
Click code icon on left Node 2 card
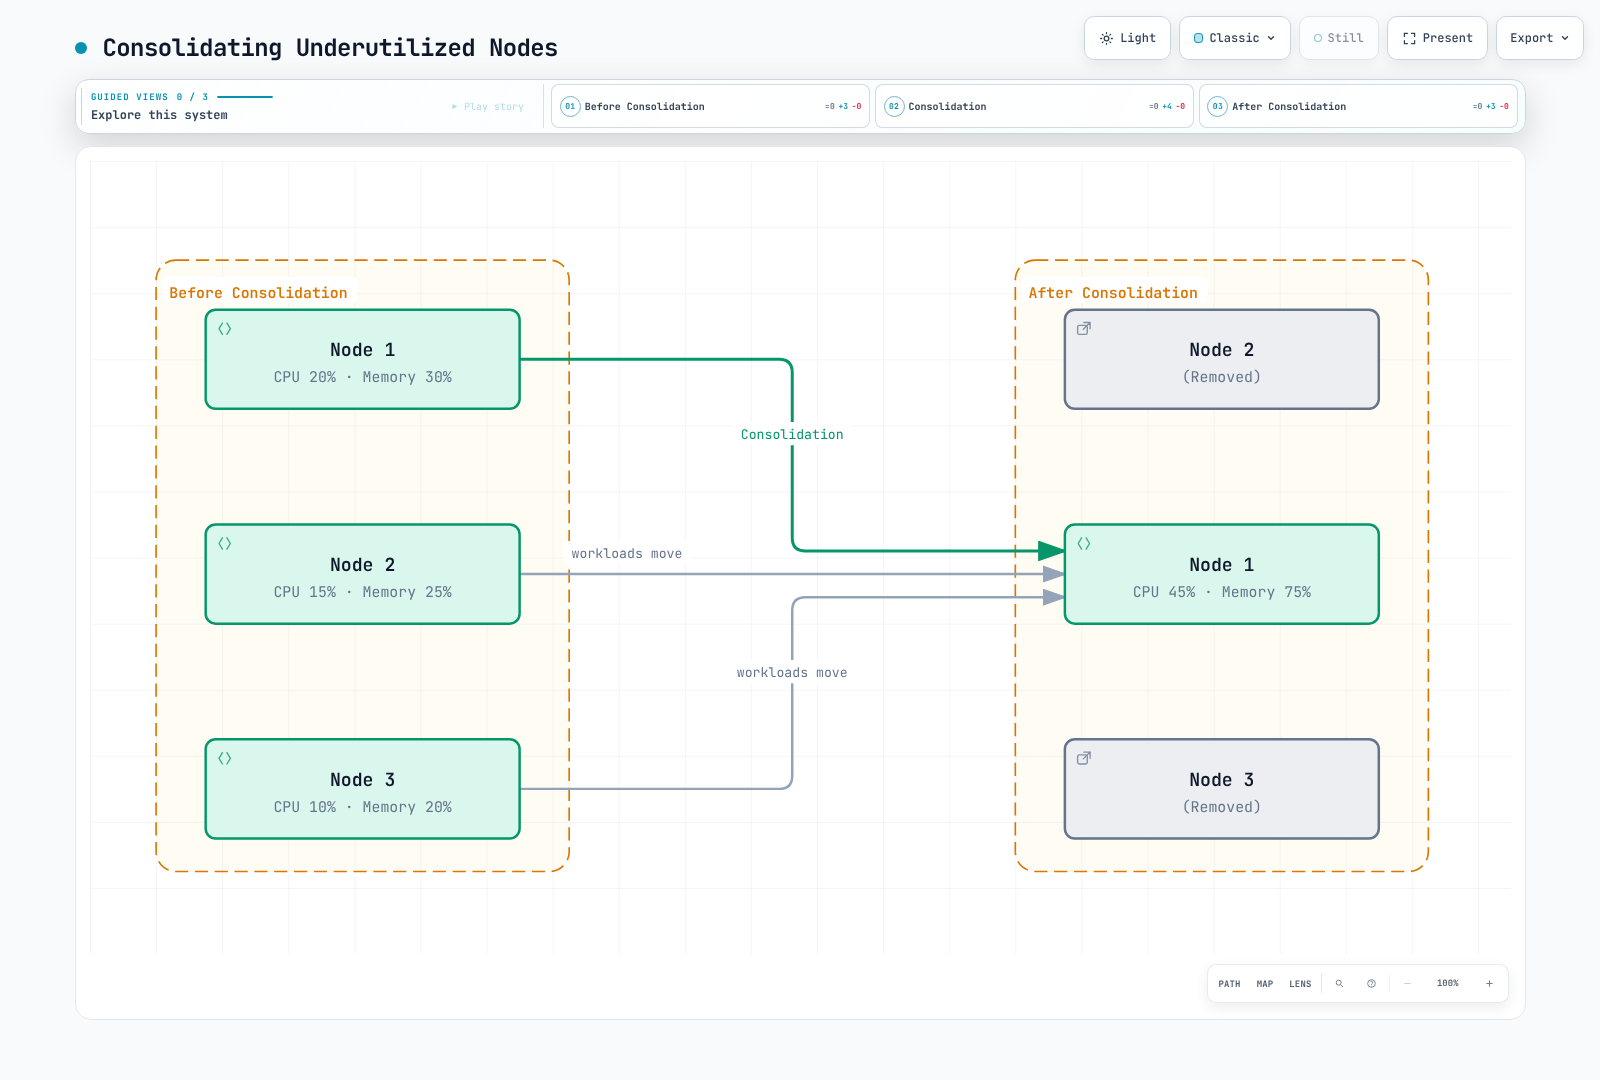[x=225, y=544]
